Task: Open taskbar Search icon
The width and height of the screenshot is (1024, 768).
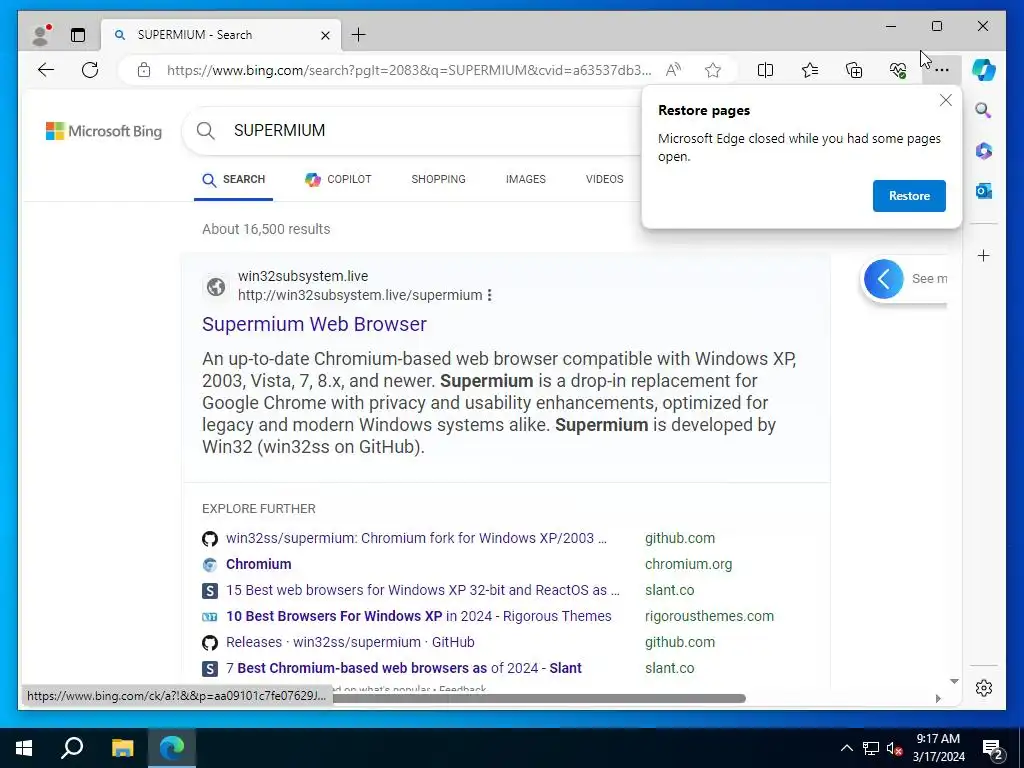Action: 72,748
